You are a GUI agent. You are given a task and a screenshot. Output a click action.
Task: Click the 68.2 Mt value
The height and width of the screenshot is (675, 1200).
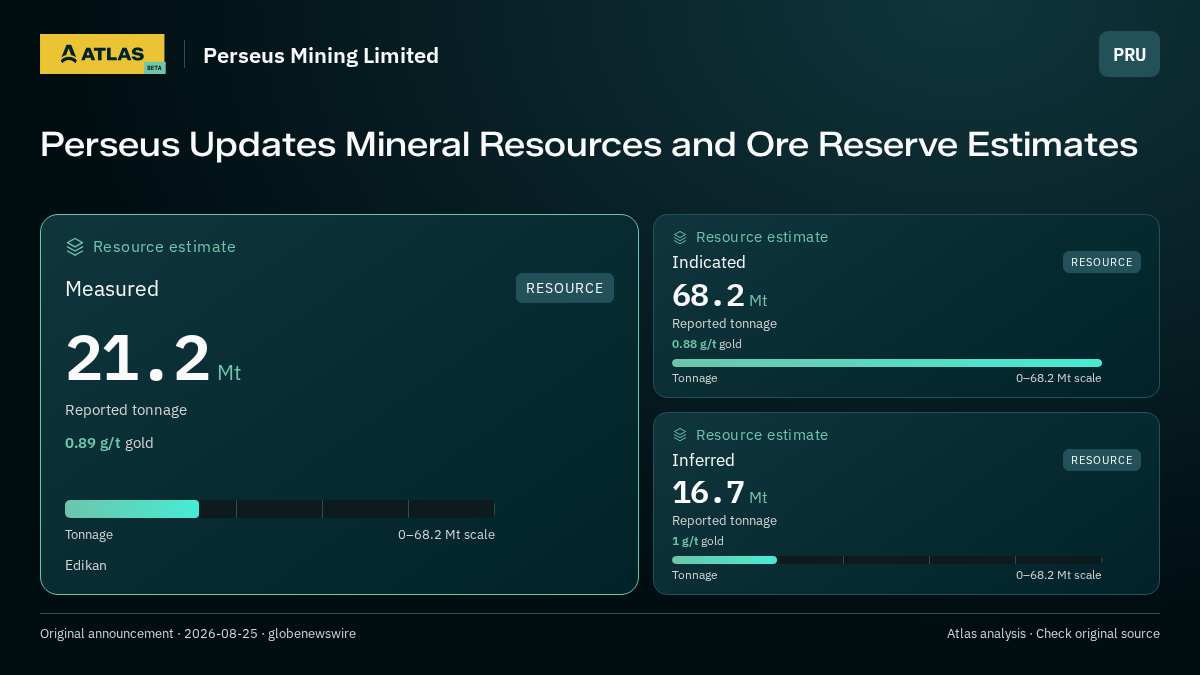coord(720,296)
